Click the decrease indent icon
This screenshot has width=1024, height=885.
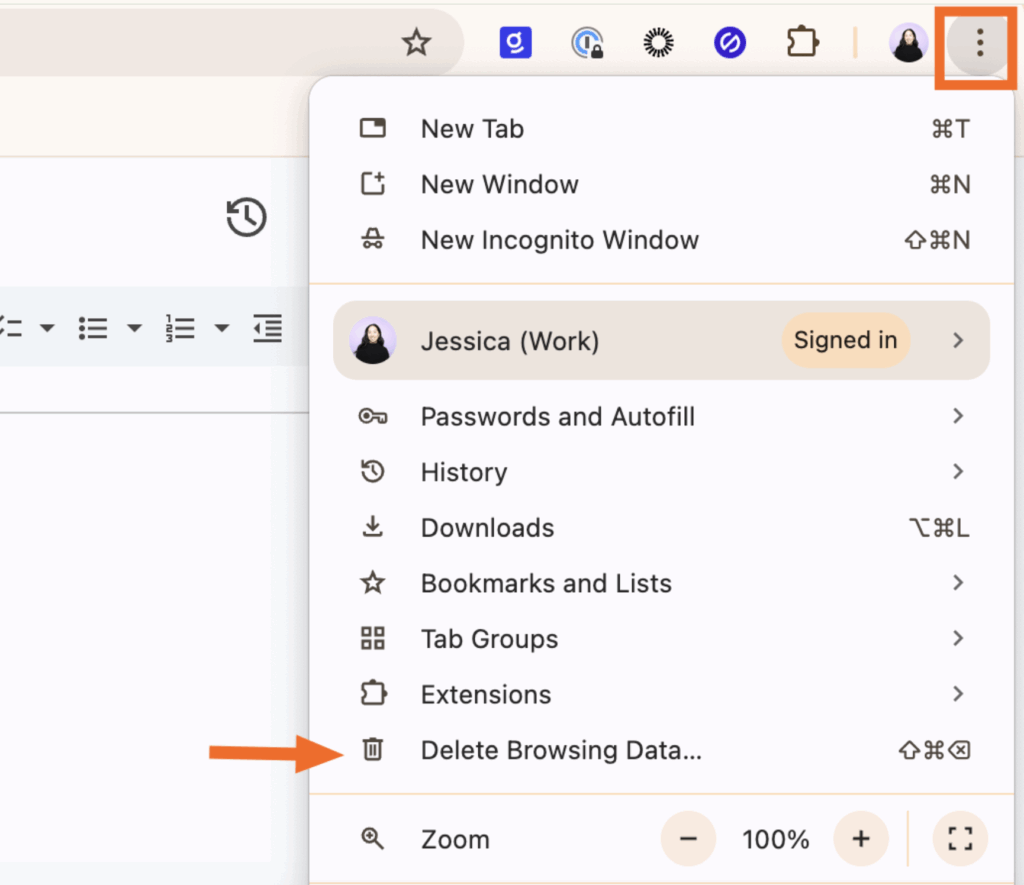point(267,328)
